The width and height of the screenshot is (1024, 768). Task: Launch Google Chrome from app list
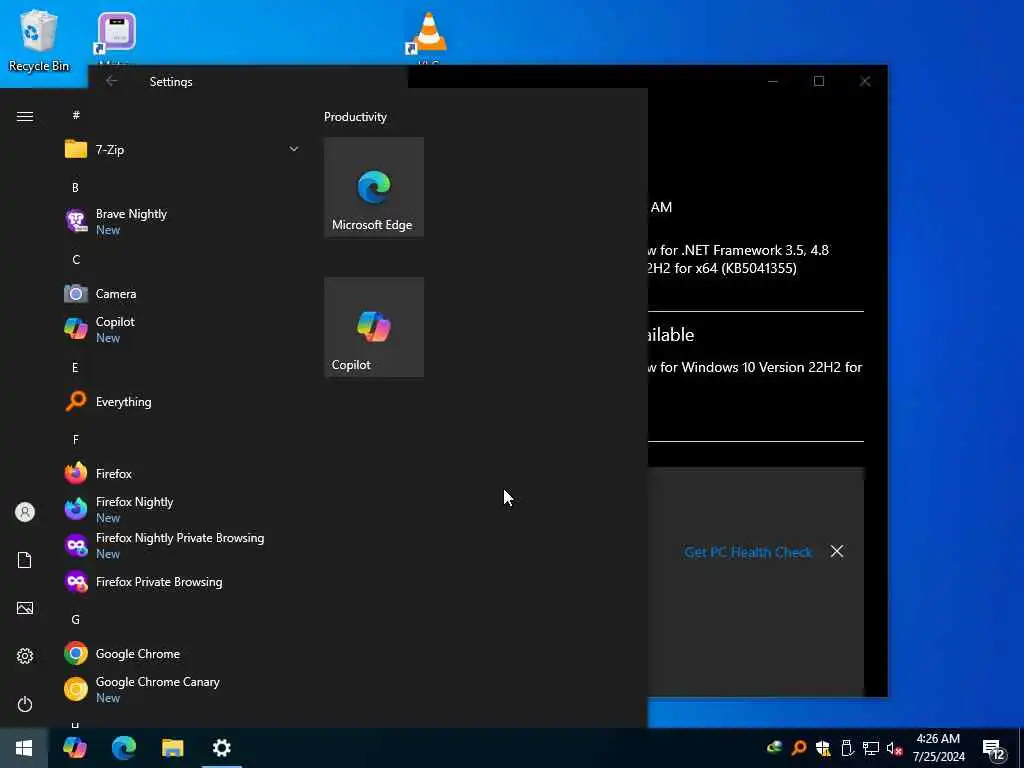182,653
